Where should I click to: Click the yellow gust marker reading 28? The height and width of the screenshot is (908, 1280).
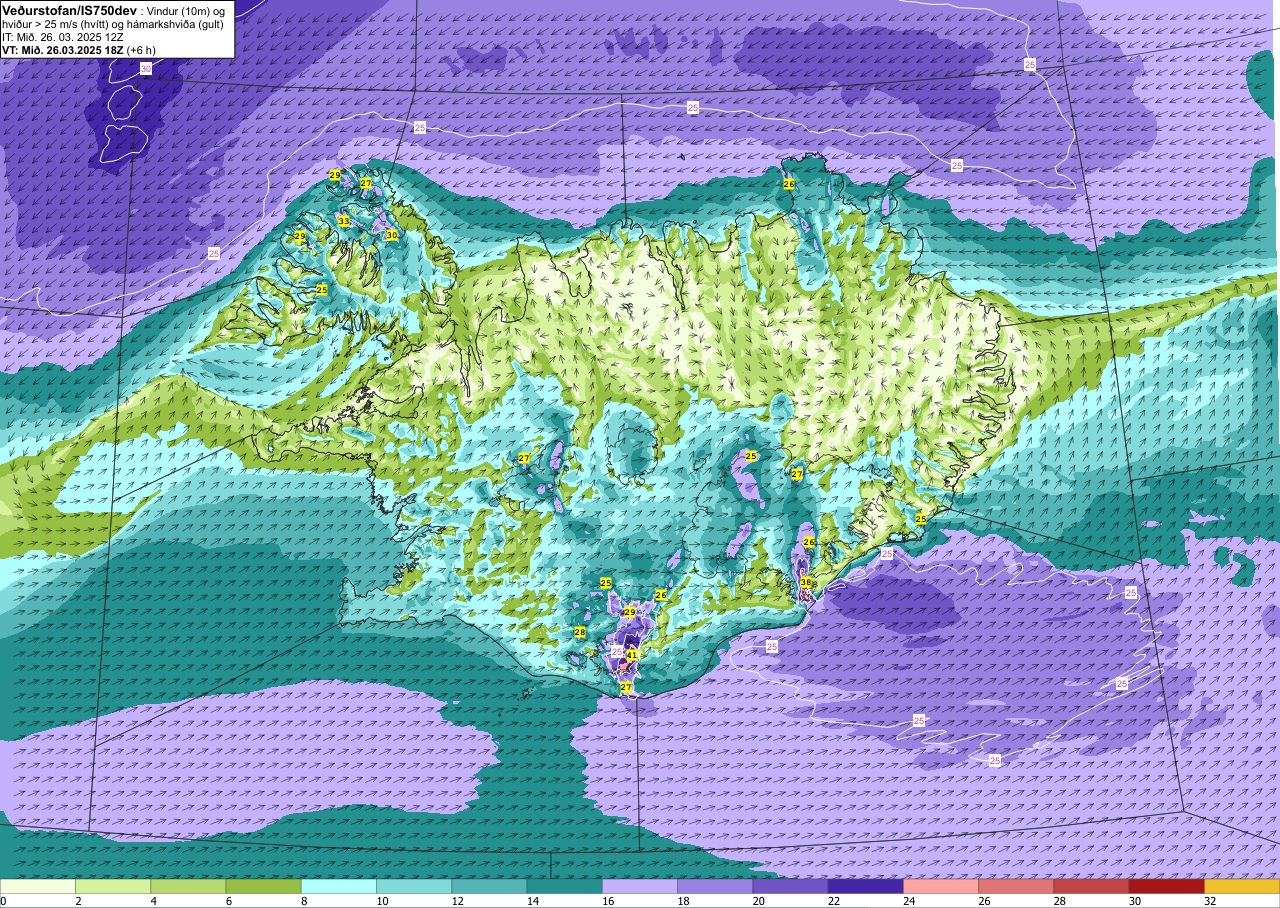coord(579,632)
